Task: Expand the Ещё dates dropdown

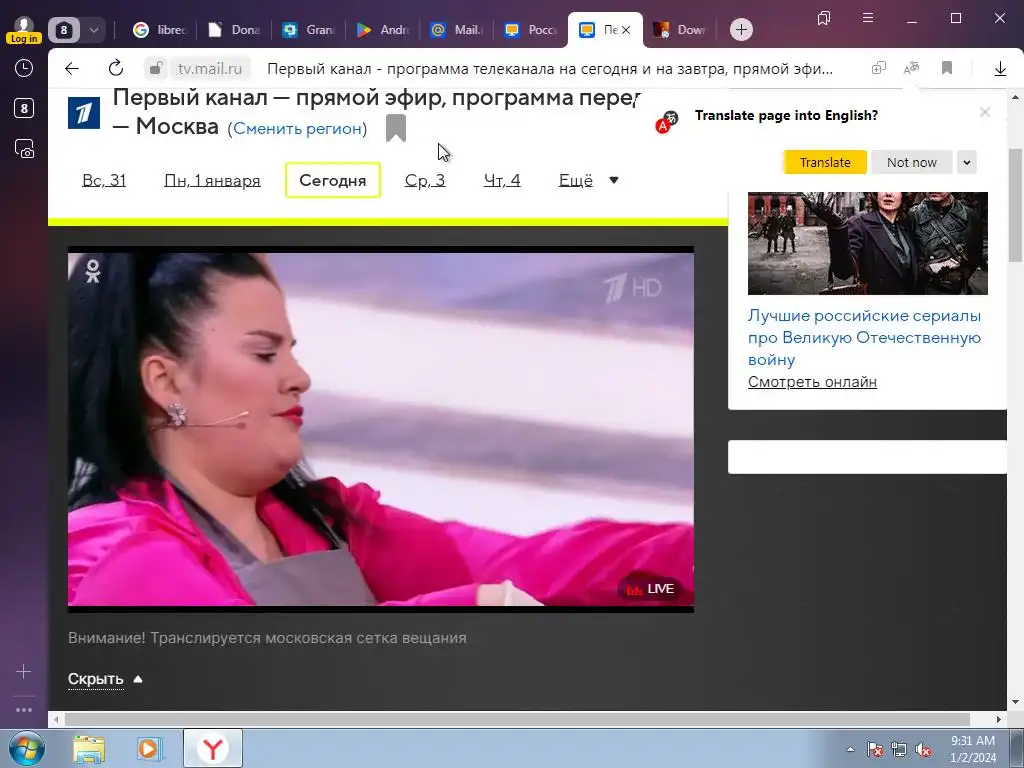Action: (x=588, y=180)
